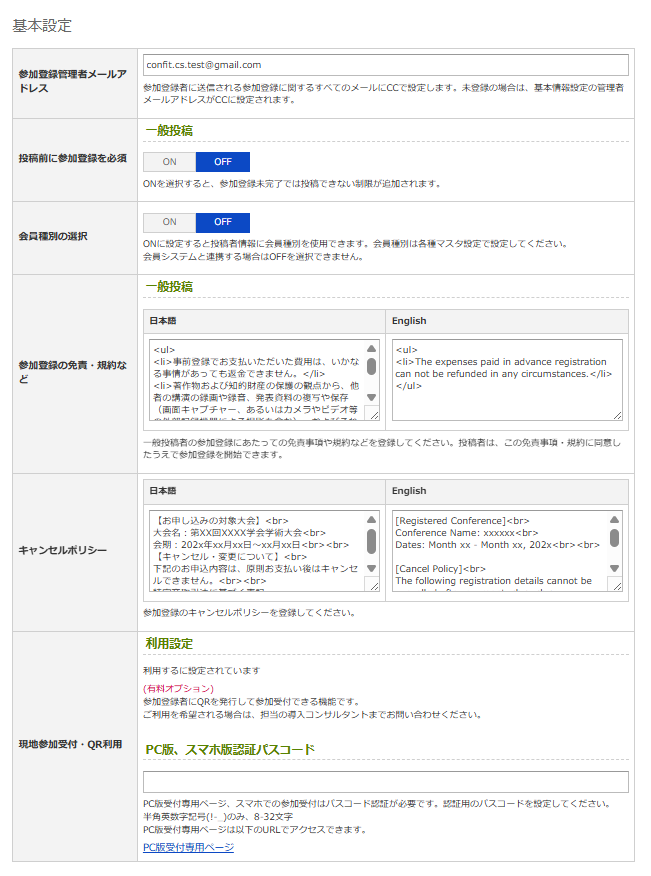Click the scrollbar thumb in Japanese disclaimer textarea
Screen dimensions: 651x876
[x=372, y=366]
